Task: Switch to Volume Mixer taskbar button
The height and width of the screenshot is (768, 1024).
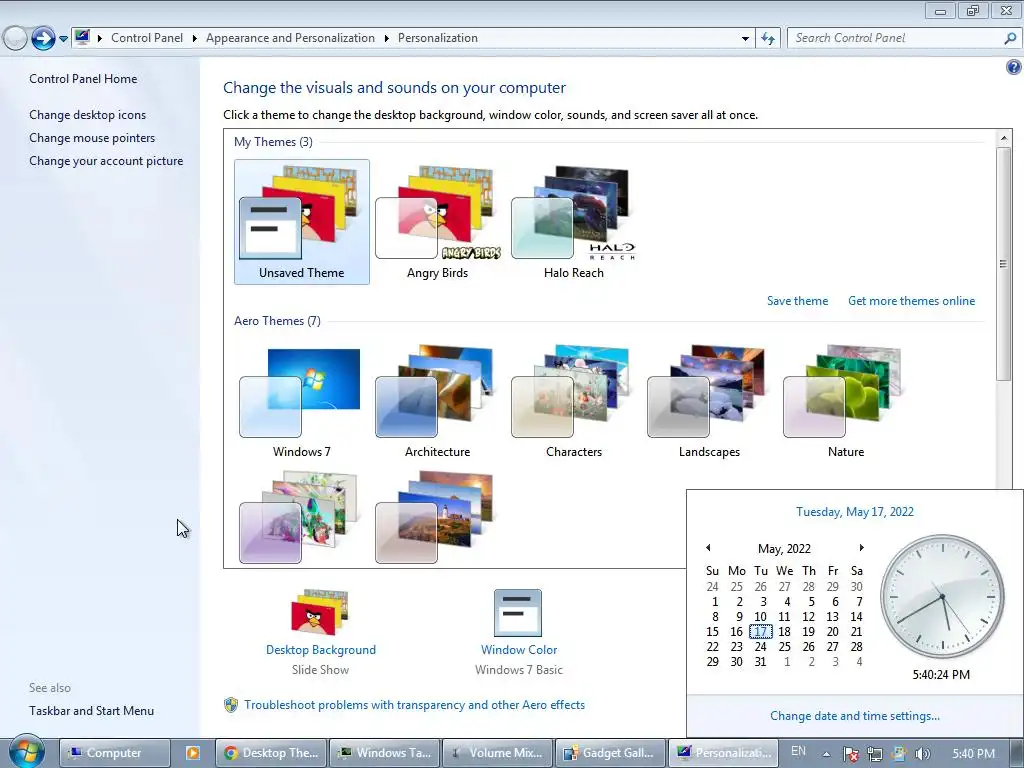Action: pos(498,753)
